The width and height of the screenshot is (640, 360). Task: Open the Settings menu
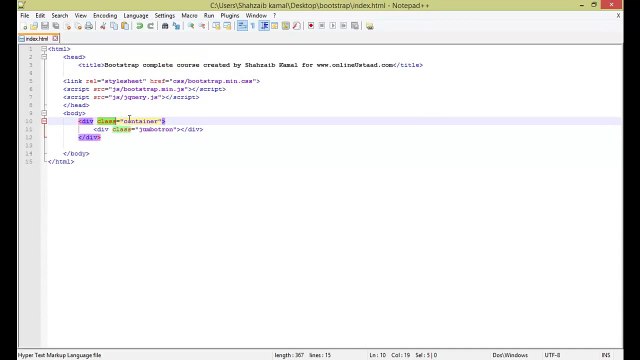(x=164, y=16)
